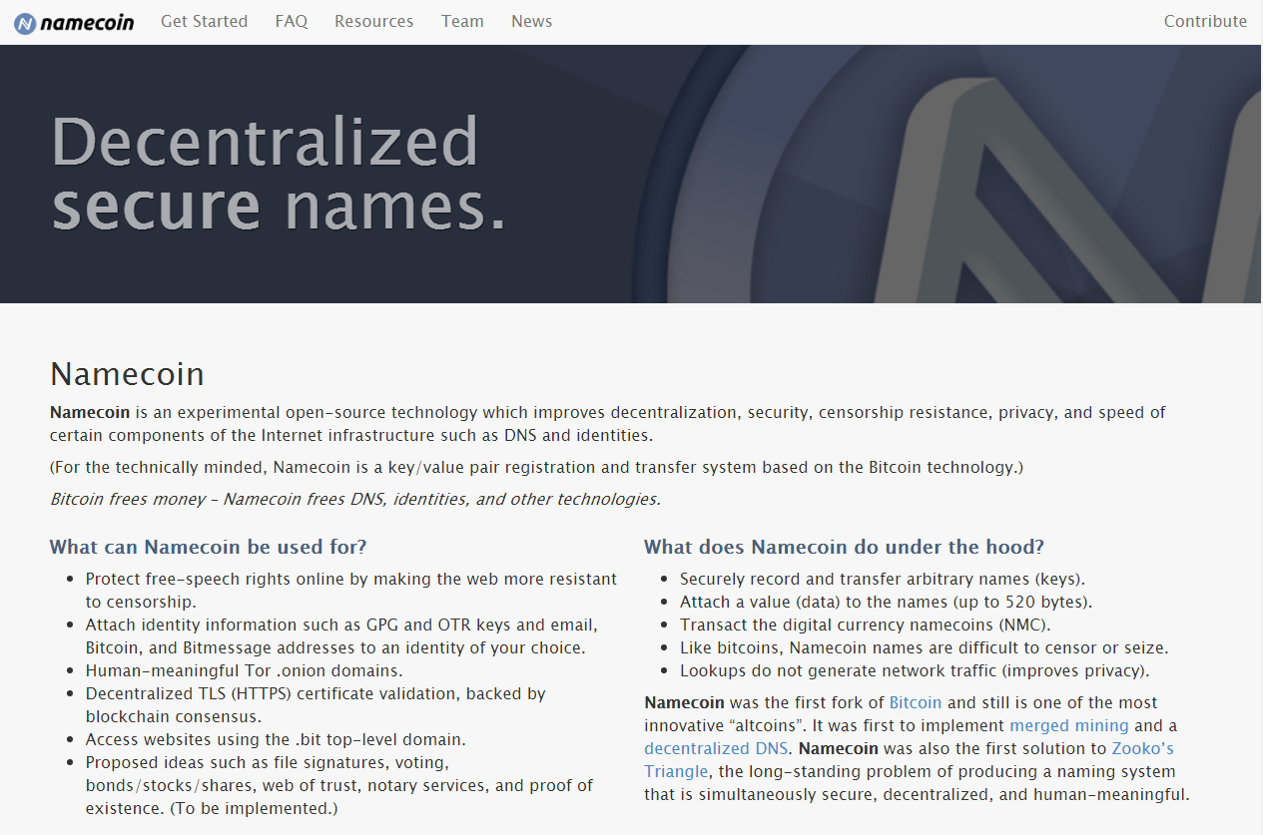
Task: Click the 'Decentralized secure names.' hero headline
Action: pos(279,172)
